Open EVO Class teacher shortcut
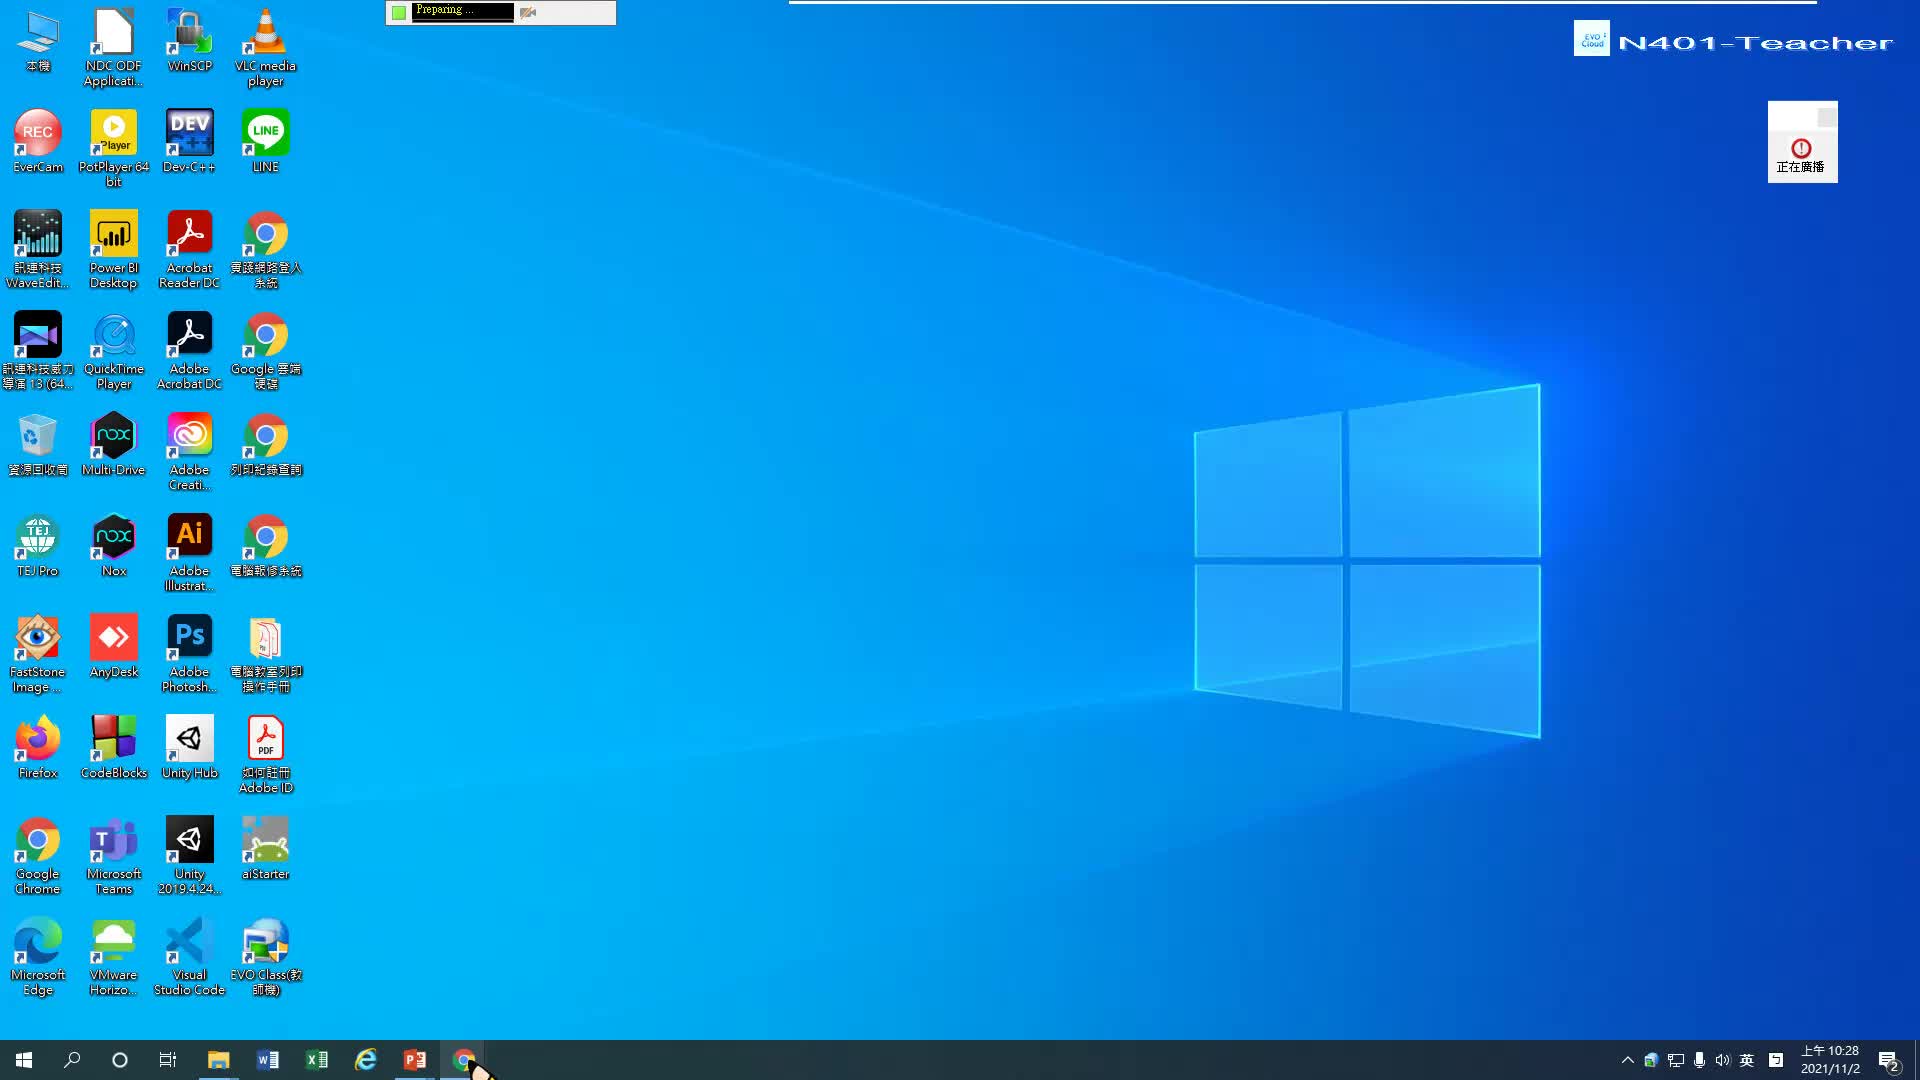Viewport: 1920px width, 1080px height. 265,957
